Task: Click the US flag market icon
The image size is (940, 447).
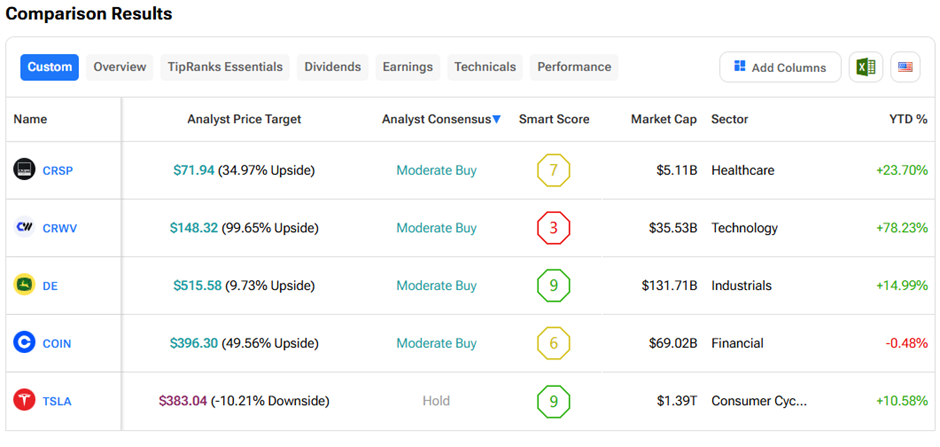Action: 905,67
